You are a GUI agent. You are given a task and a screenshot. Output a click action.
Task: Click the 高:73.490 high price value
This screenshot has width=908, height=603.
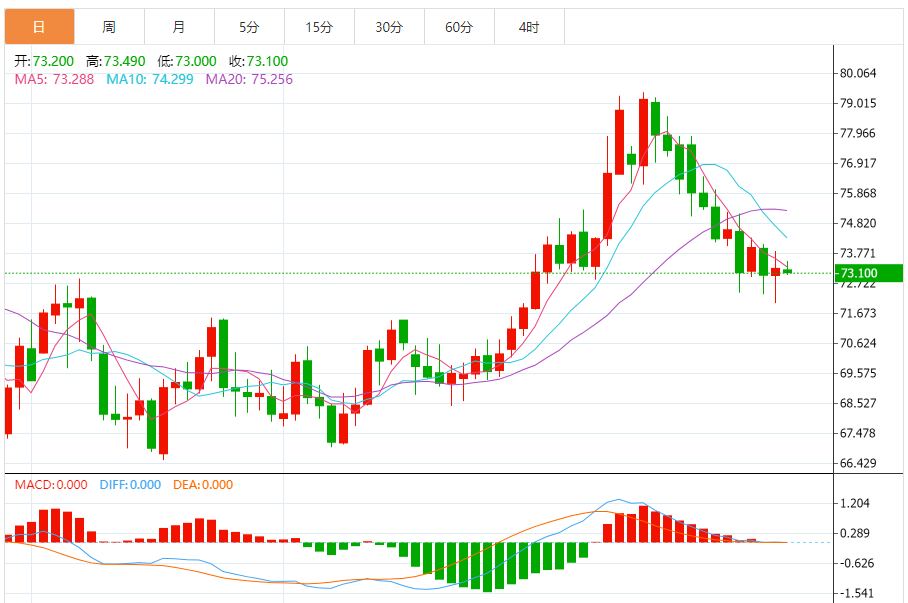115,61
